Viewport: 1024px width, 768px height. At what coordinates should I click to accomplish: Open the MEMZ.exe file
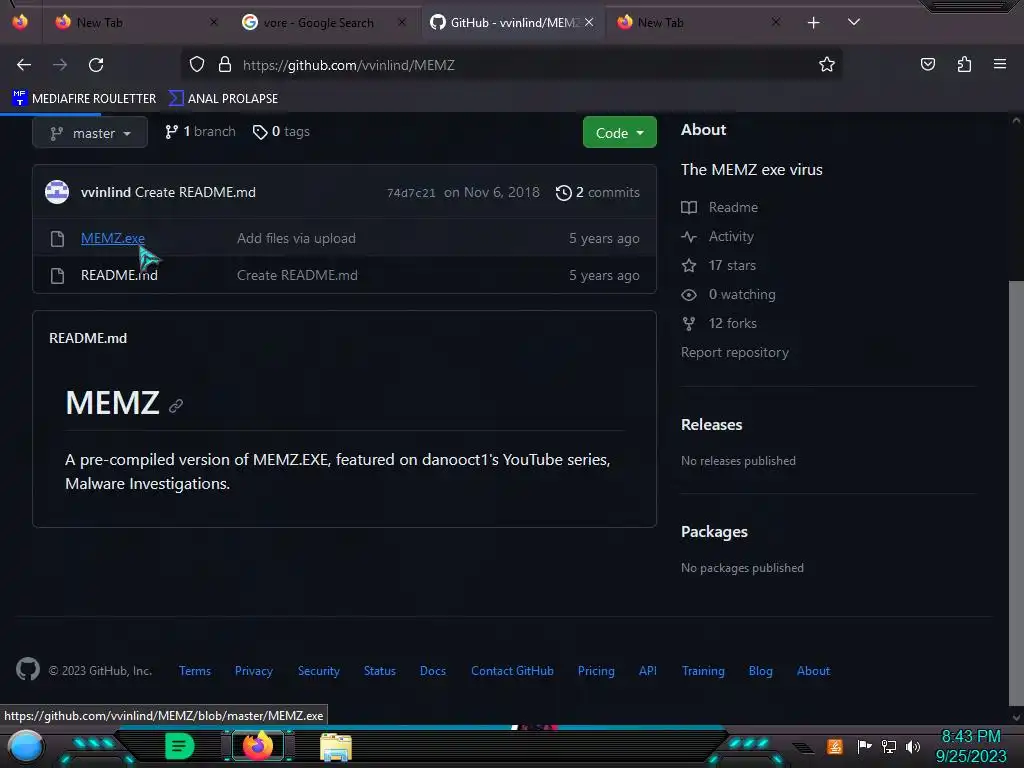113,238
